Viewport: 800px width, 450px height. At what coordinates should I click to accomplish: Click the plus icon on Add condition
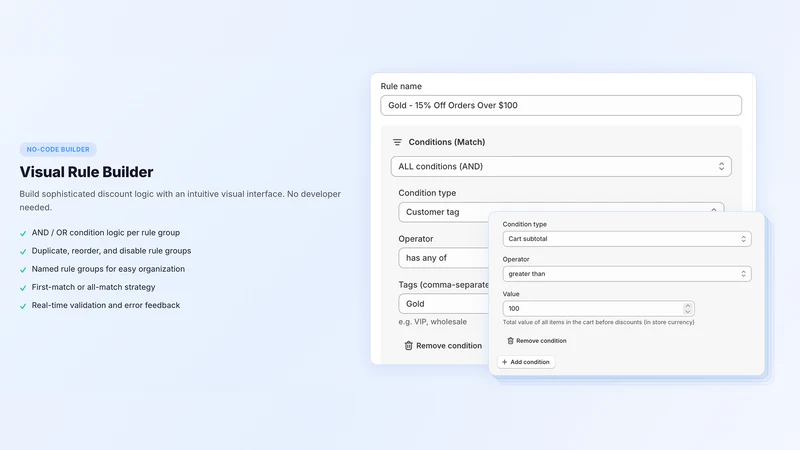point(505,362)
